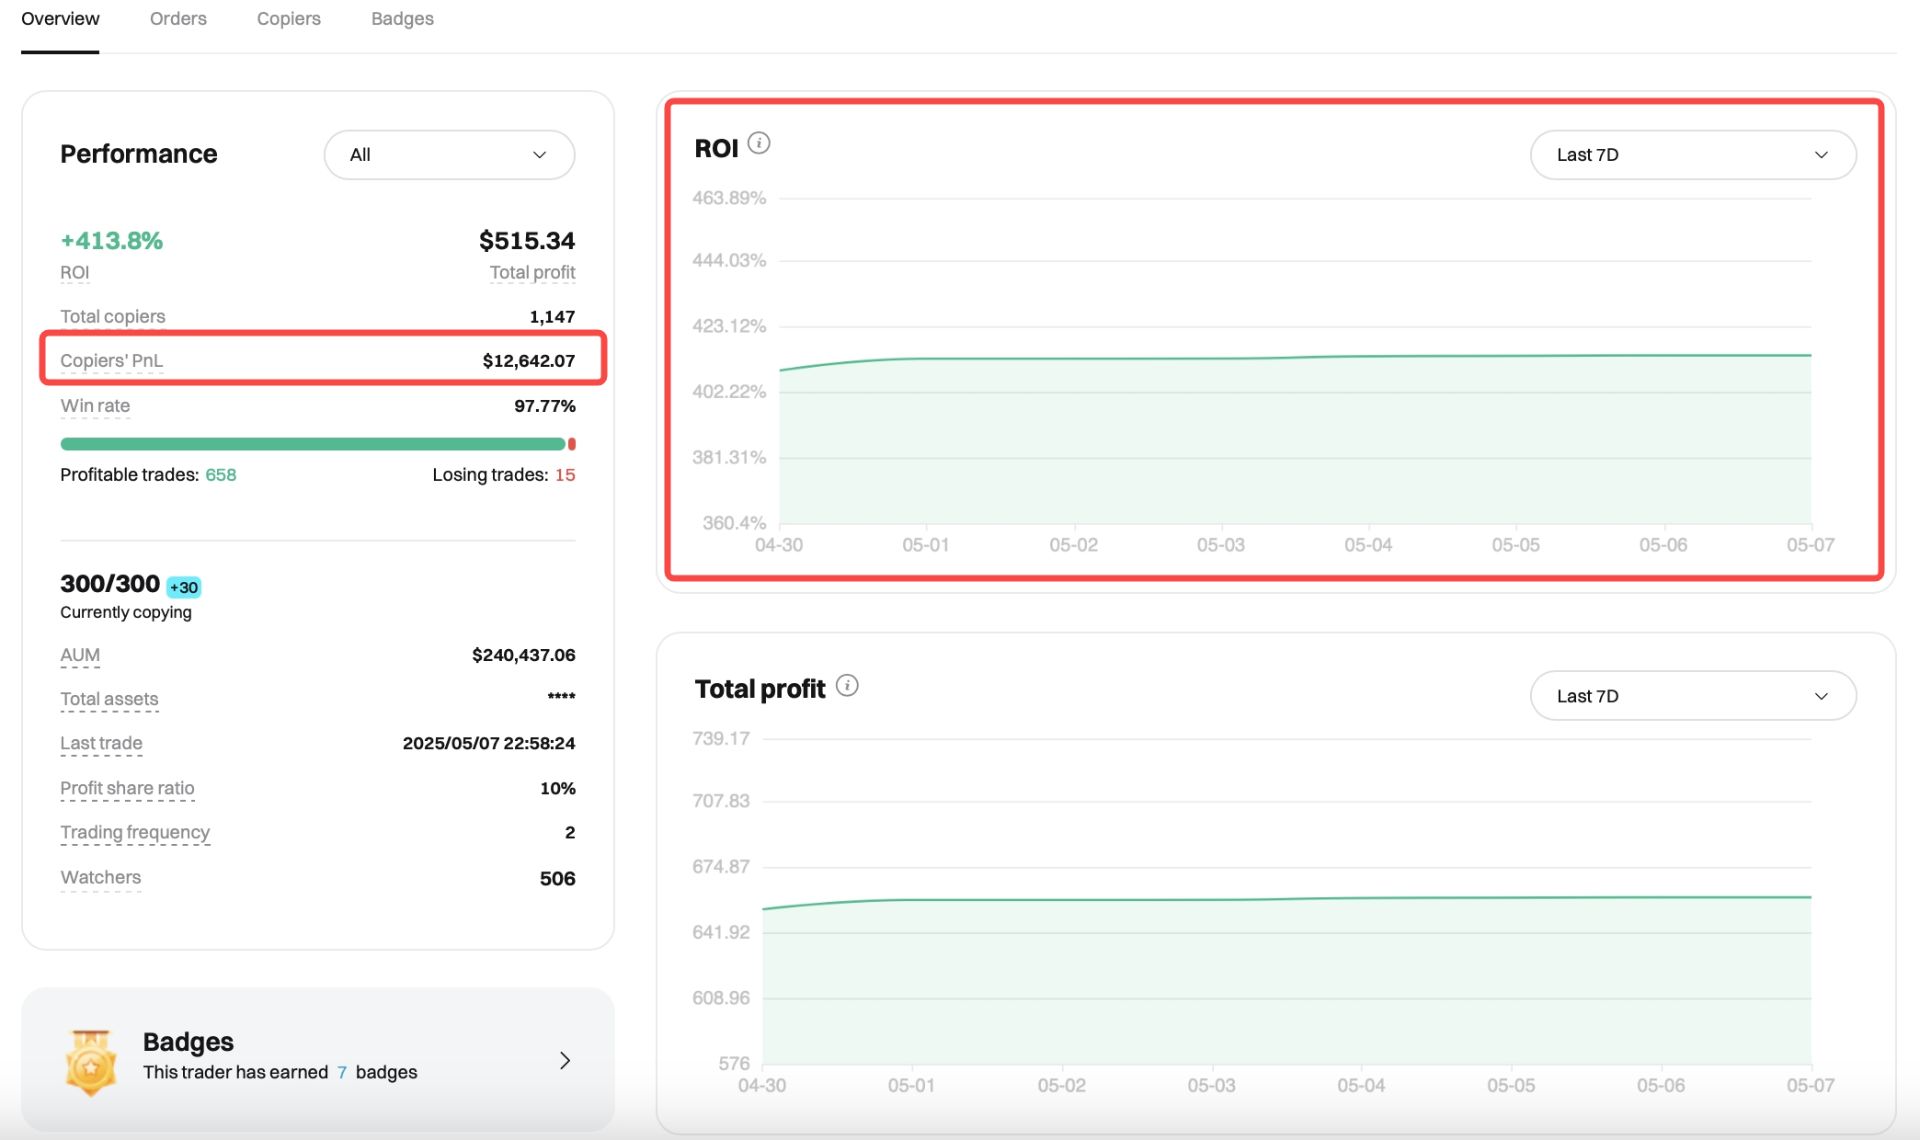Screen dimensions: 1920x1140
Task: Switch to the Orders tab
Action: pyautogui.click(x=178, y=18)
